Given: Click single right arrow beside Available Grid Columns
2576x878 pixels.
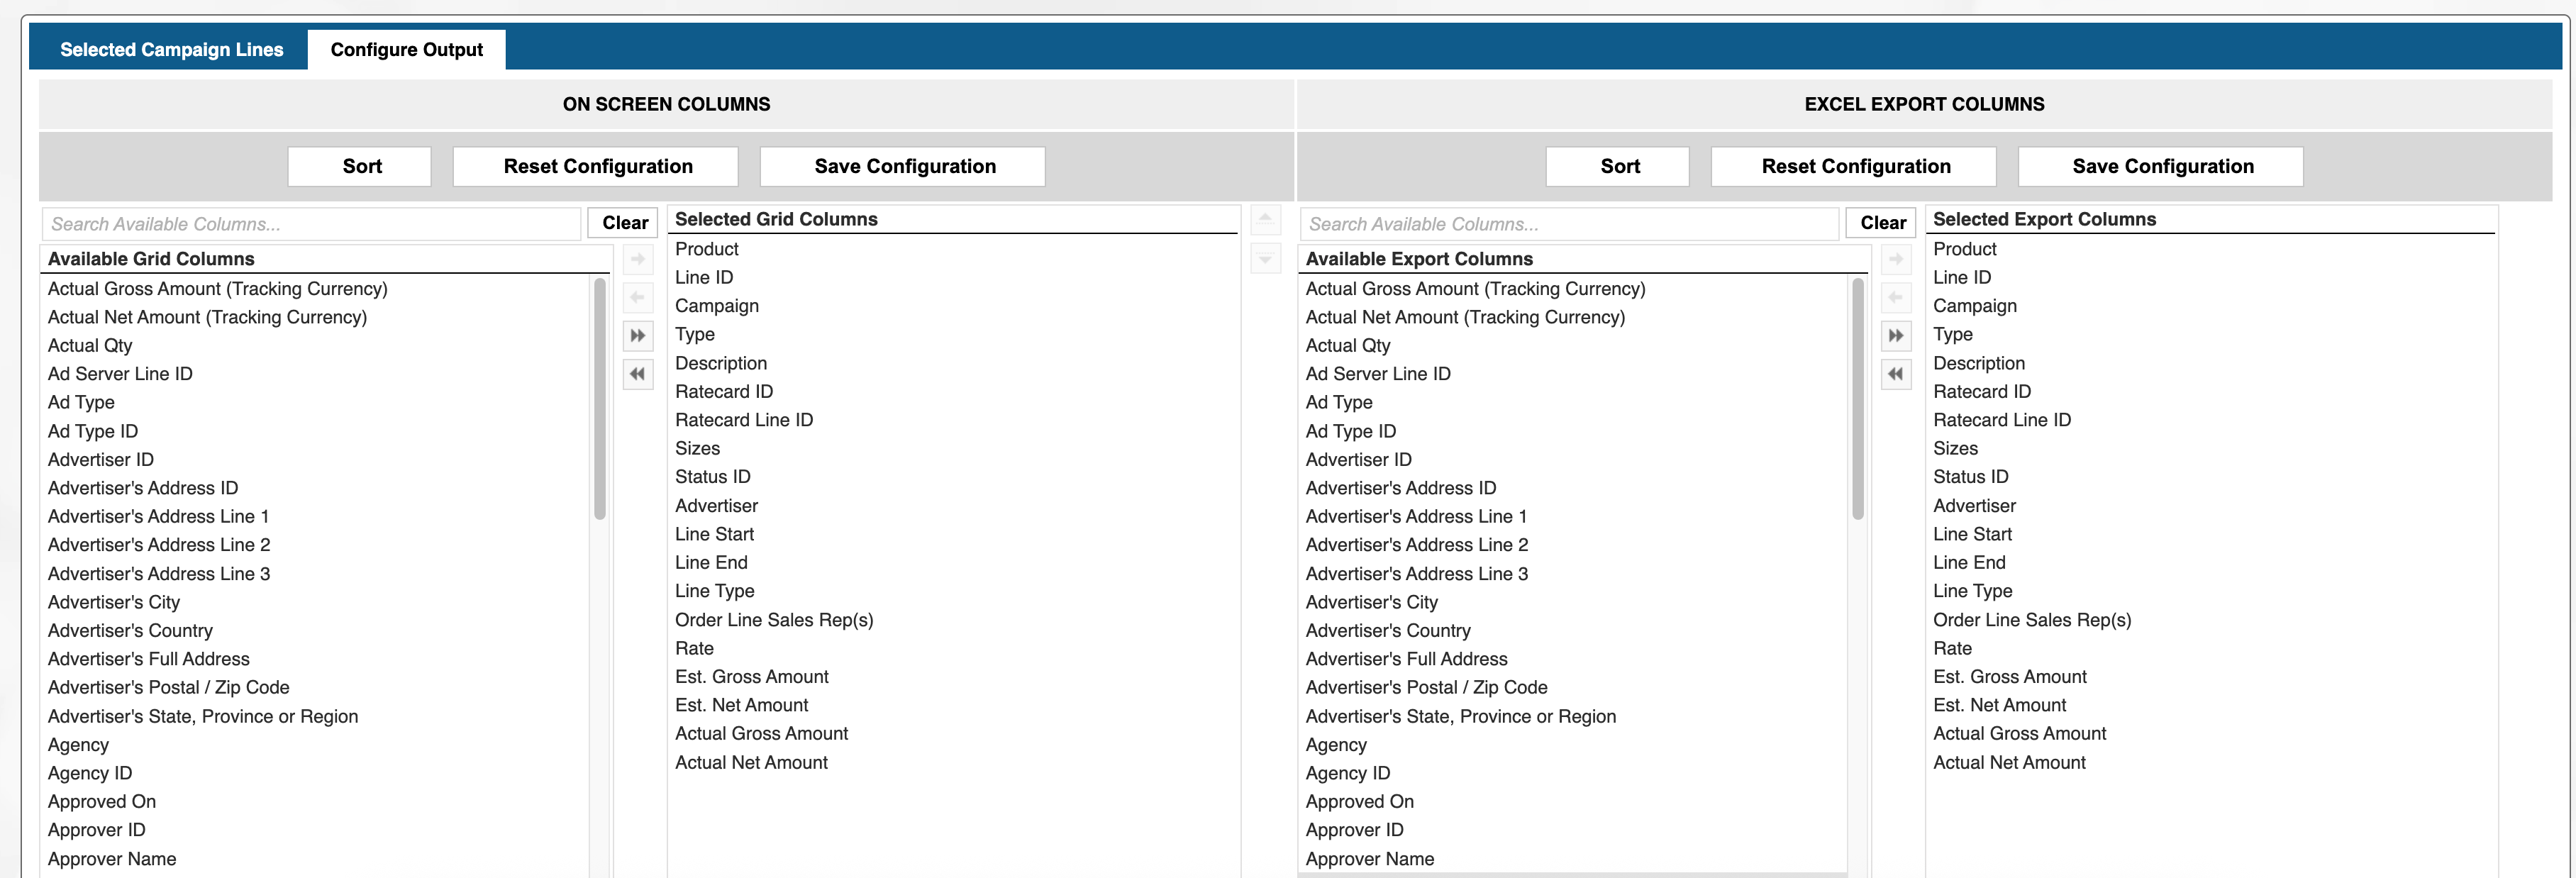Looking at the screenshot, I should [638, 260].
